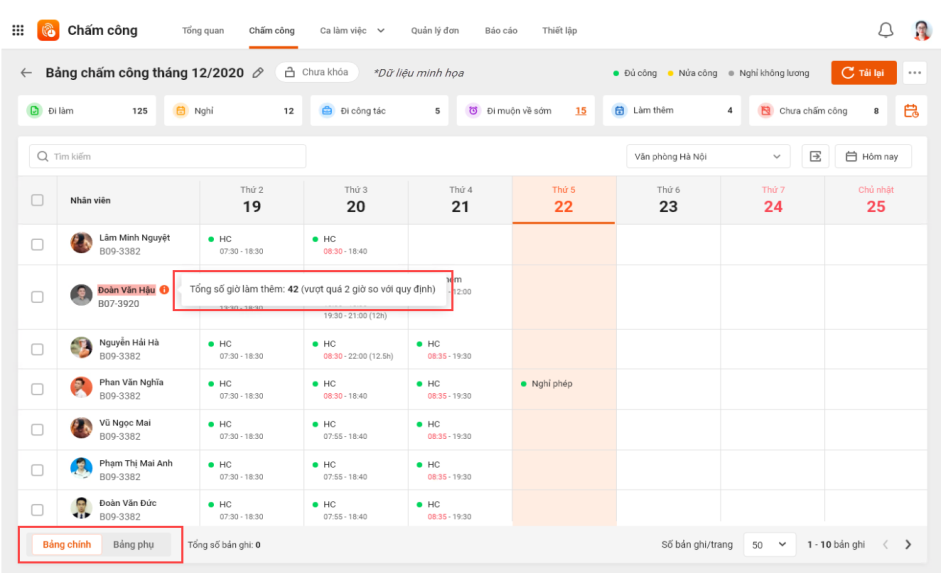Click the Chấm công app logo
The width and height of the screenshot is (945, 578).
(48, 30)
